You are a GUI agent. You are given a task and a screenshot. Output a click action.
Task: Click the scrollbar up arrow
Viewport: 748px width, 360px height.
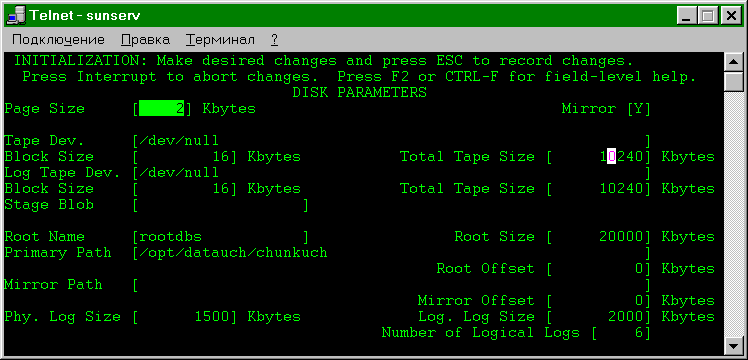(733, 62)
